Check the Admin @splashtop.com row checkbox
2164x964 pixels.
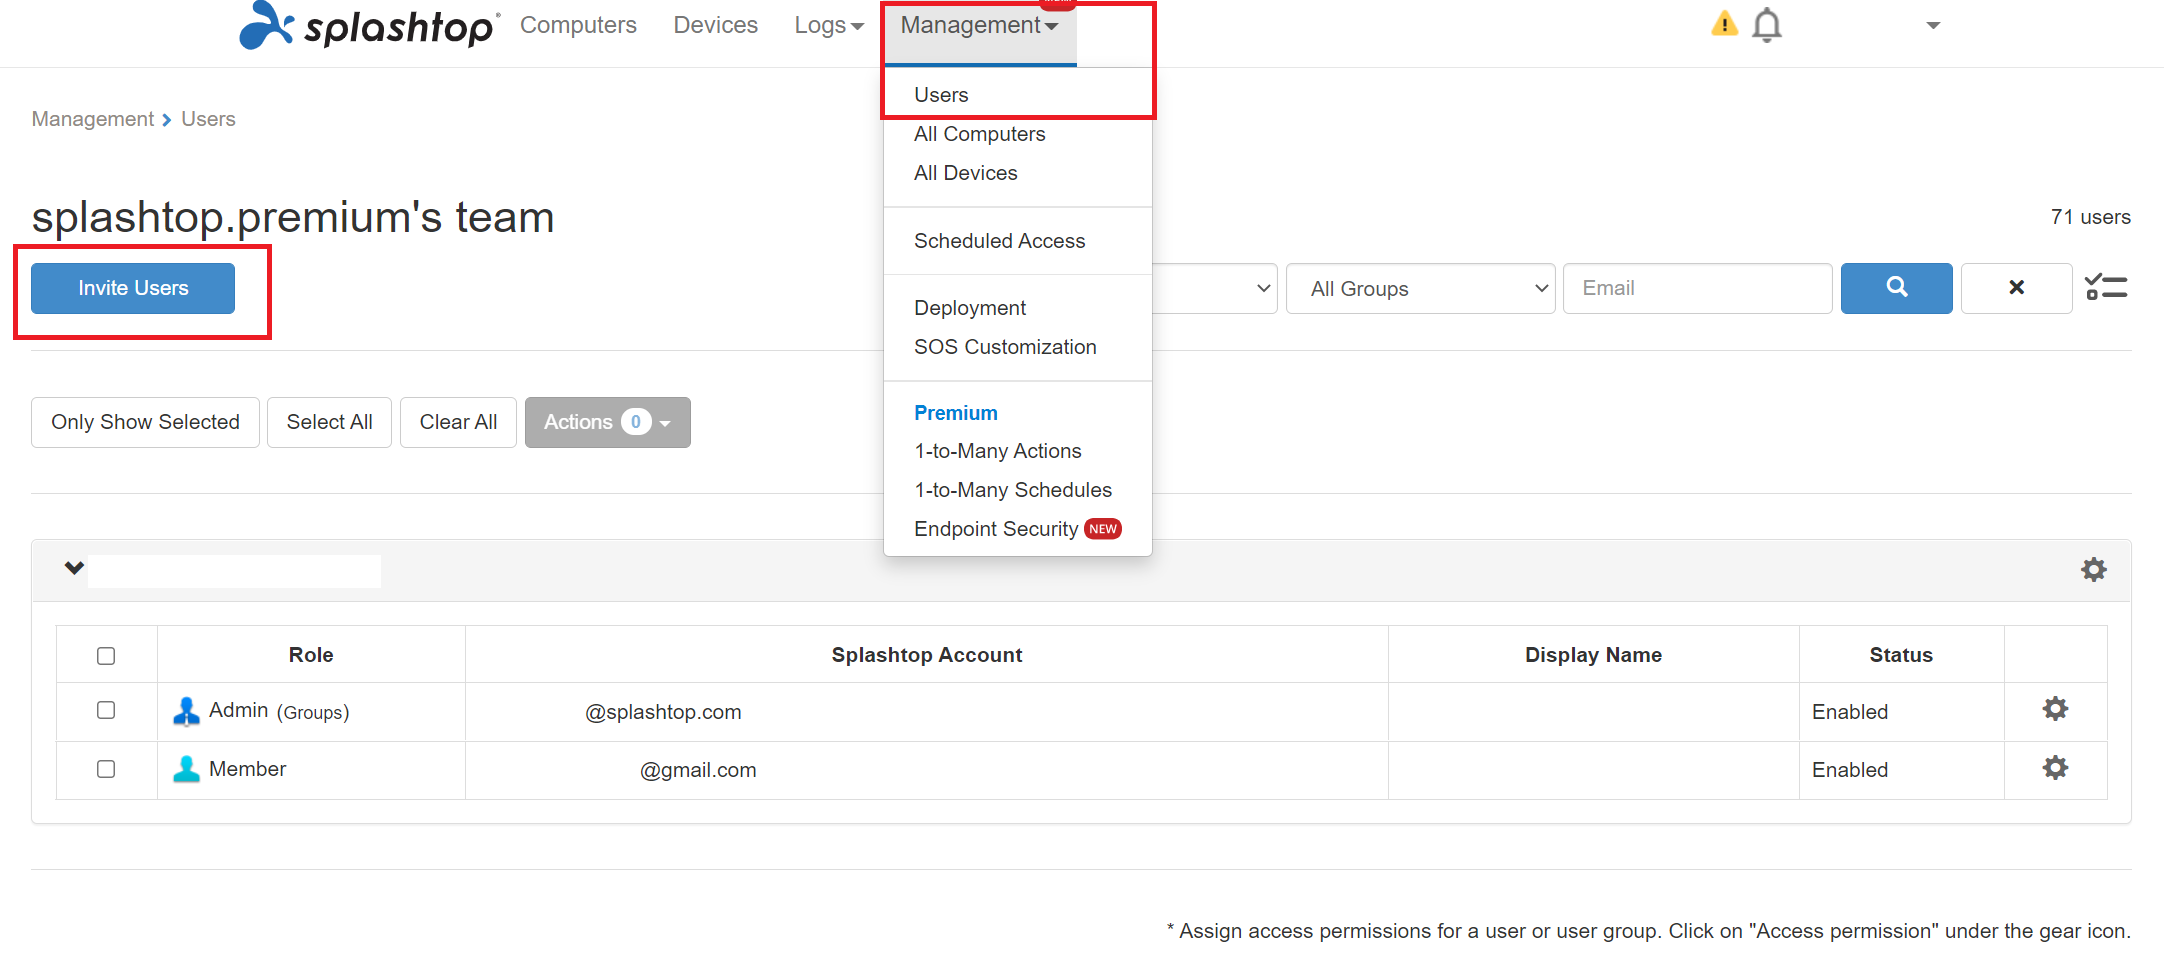pyautogui.click(x=106, y=710)
